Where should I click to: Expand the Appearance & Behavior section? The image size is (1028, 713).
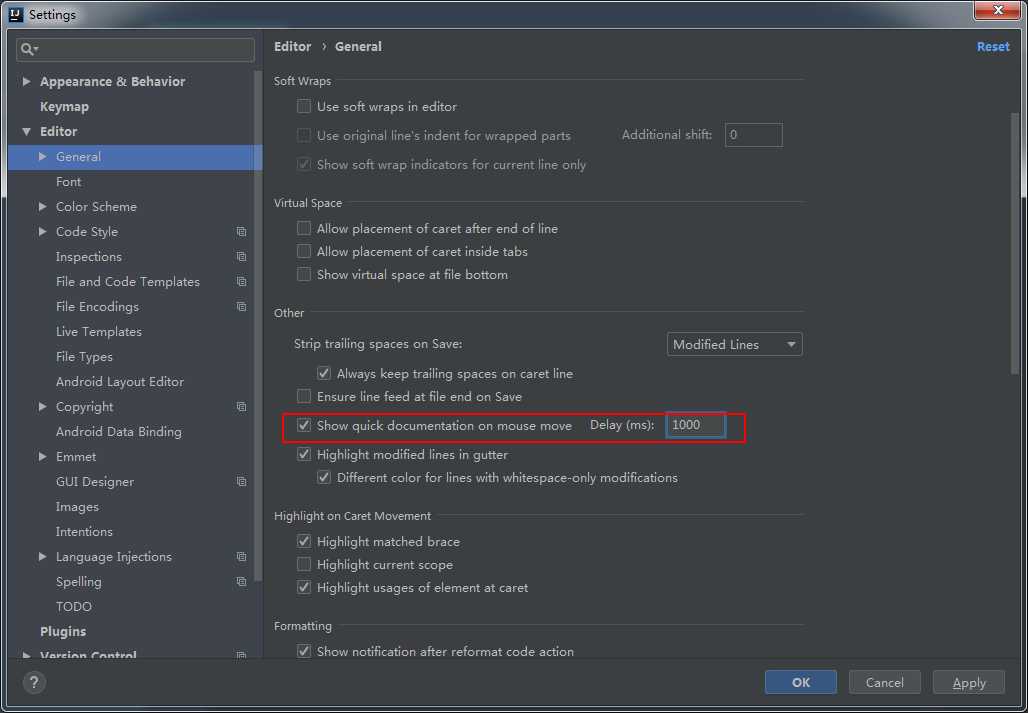26,82
